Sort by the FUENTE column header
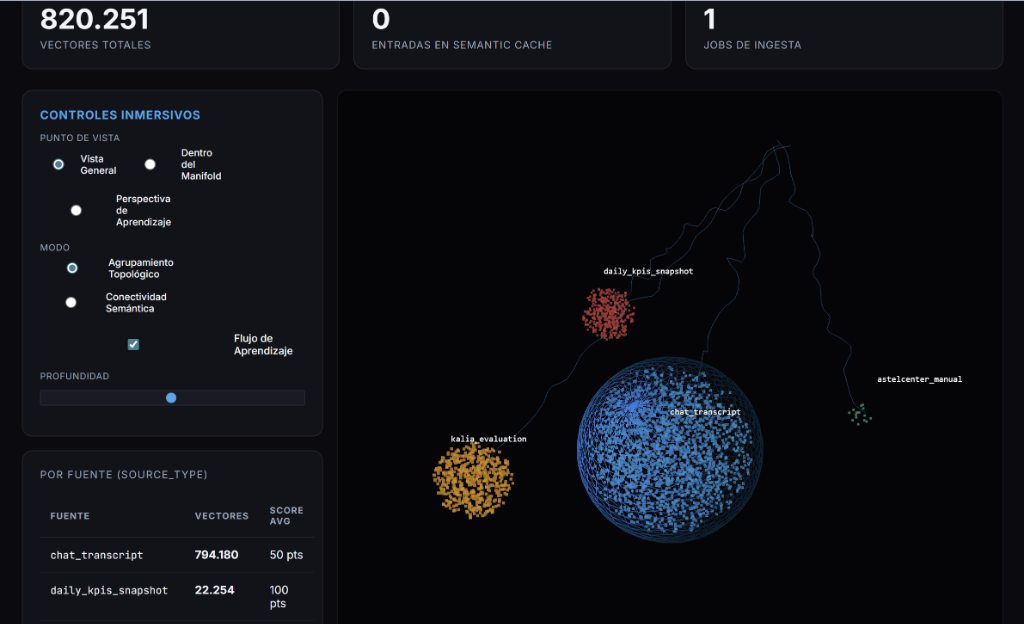 [x=70, y=516]
